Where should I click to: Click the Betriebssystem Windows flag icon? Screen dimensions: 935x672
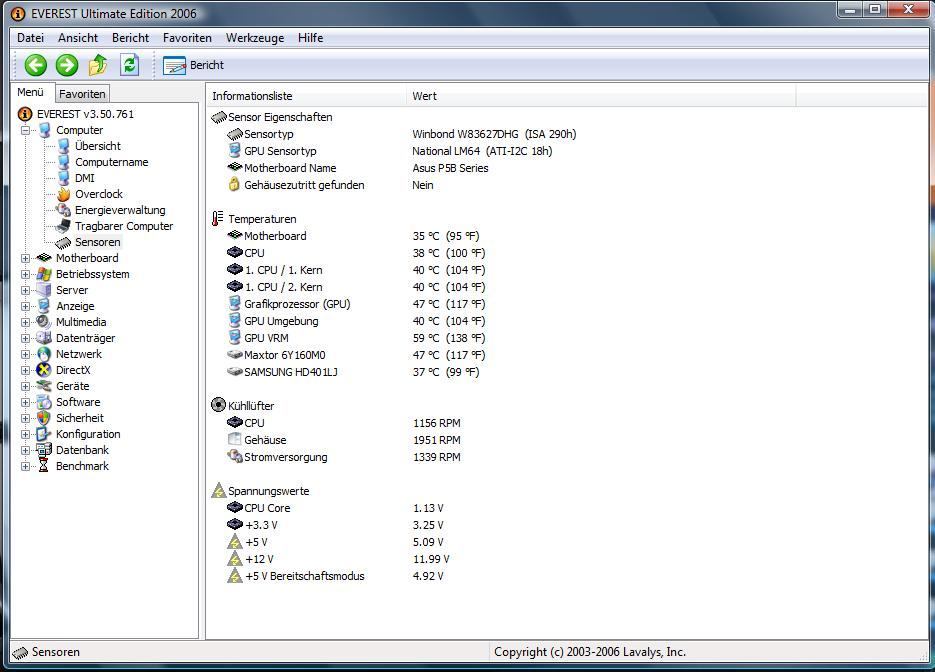tap(44, 274)
